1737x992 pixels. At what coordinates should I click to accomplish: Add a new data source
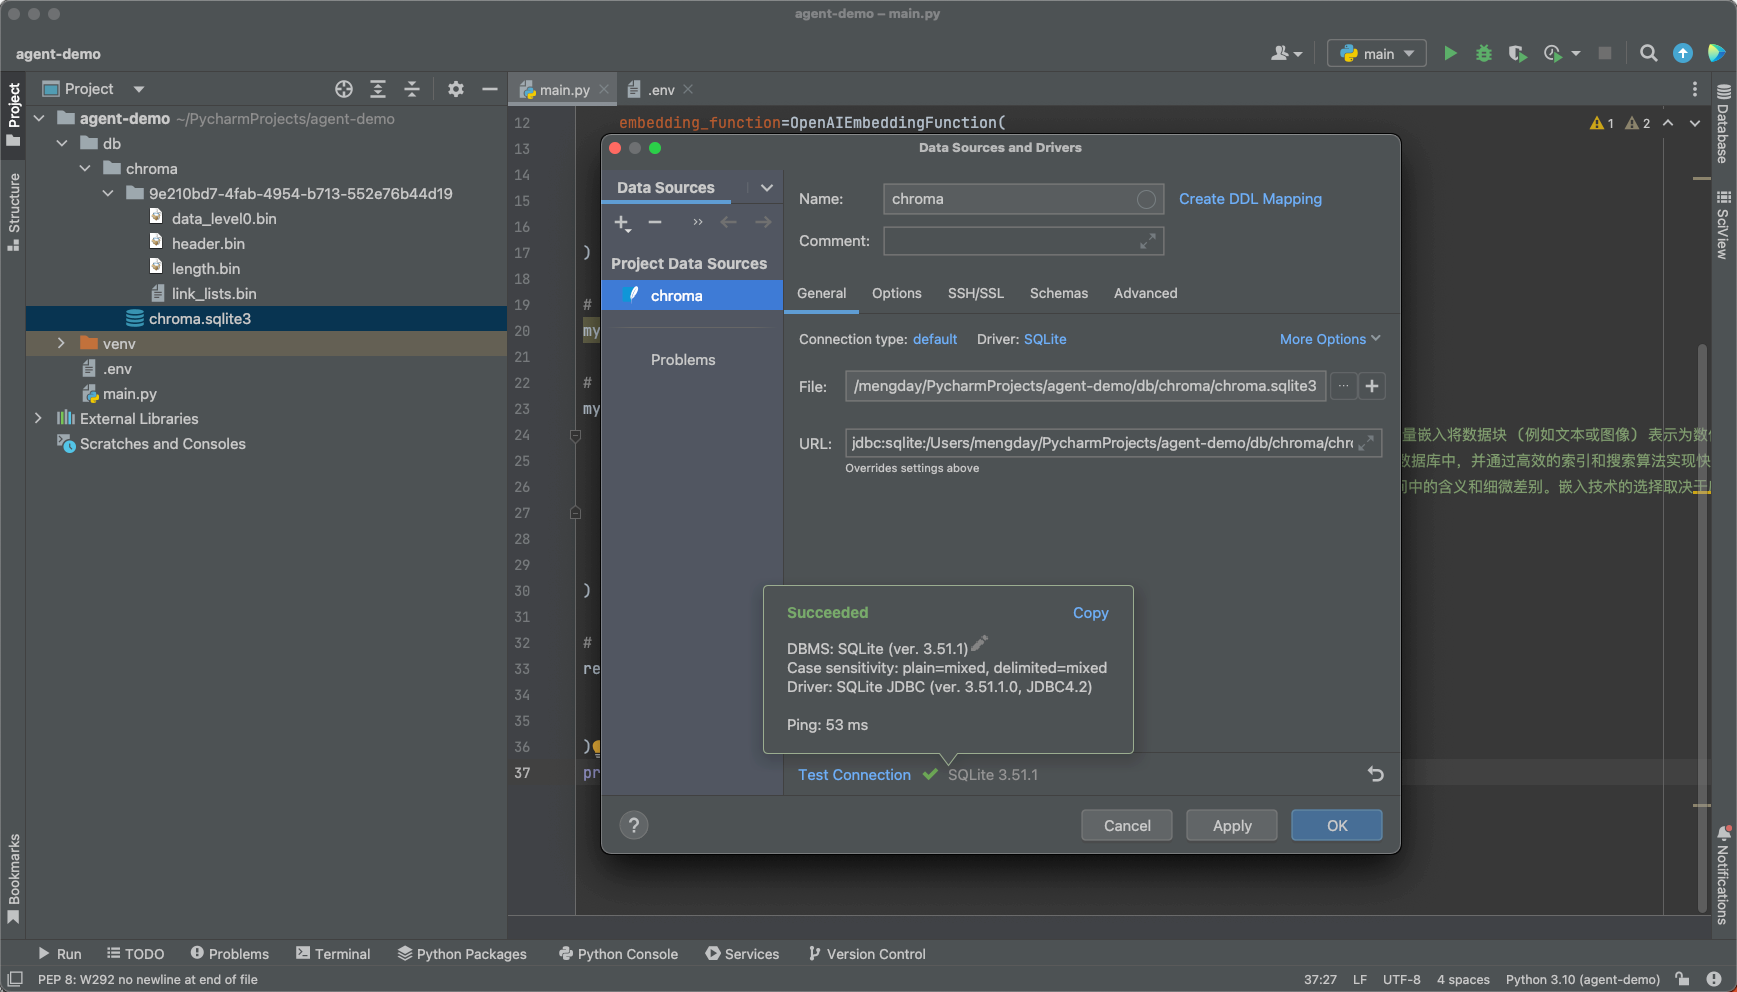tap(622, 223)
